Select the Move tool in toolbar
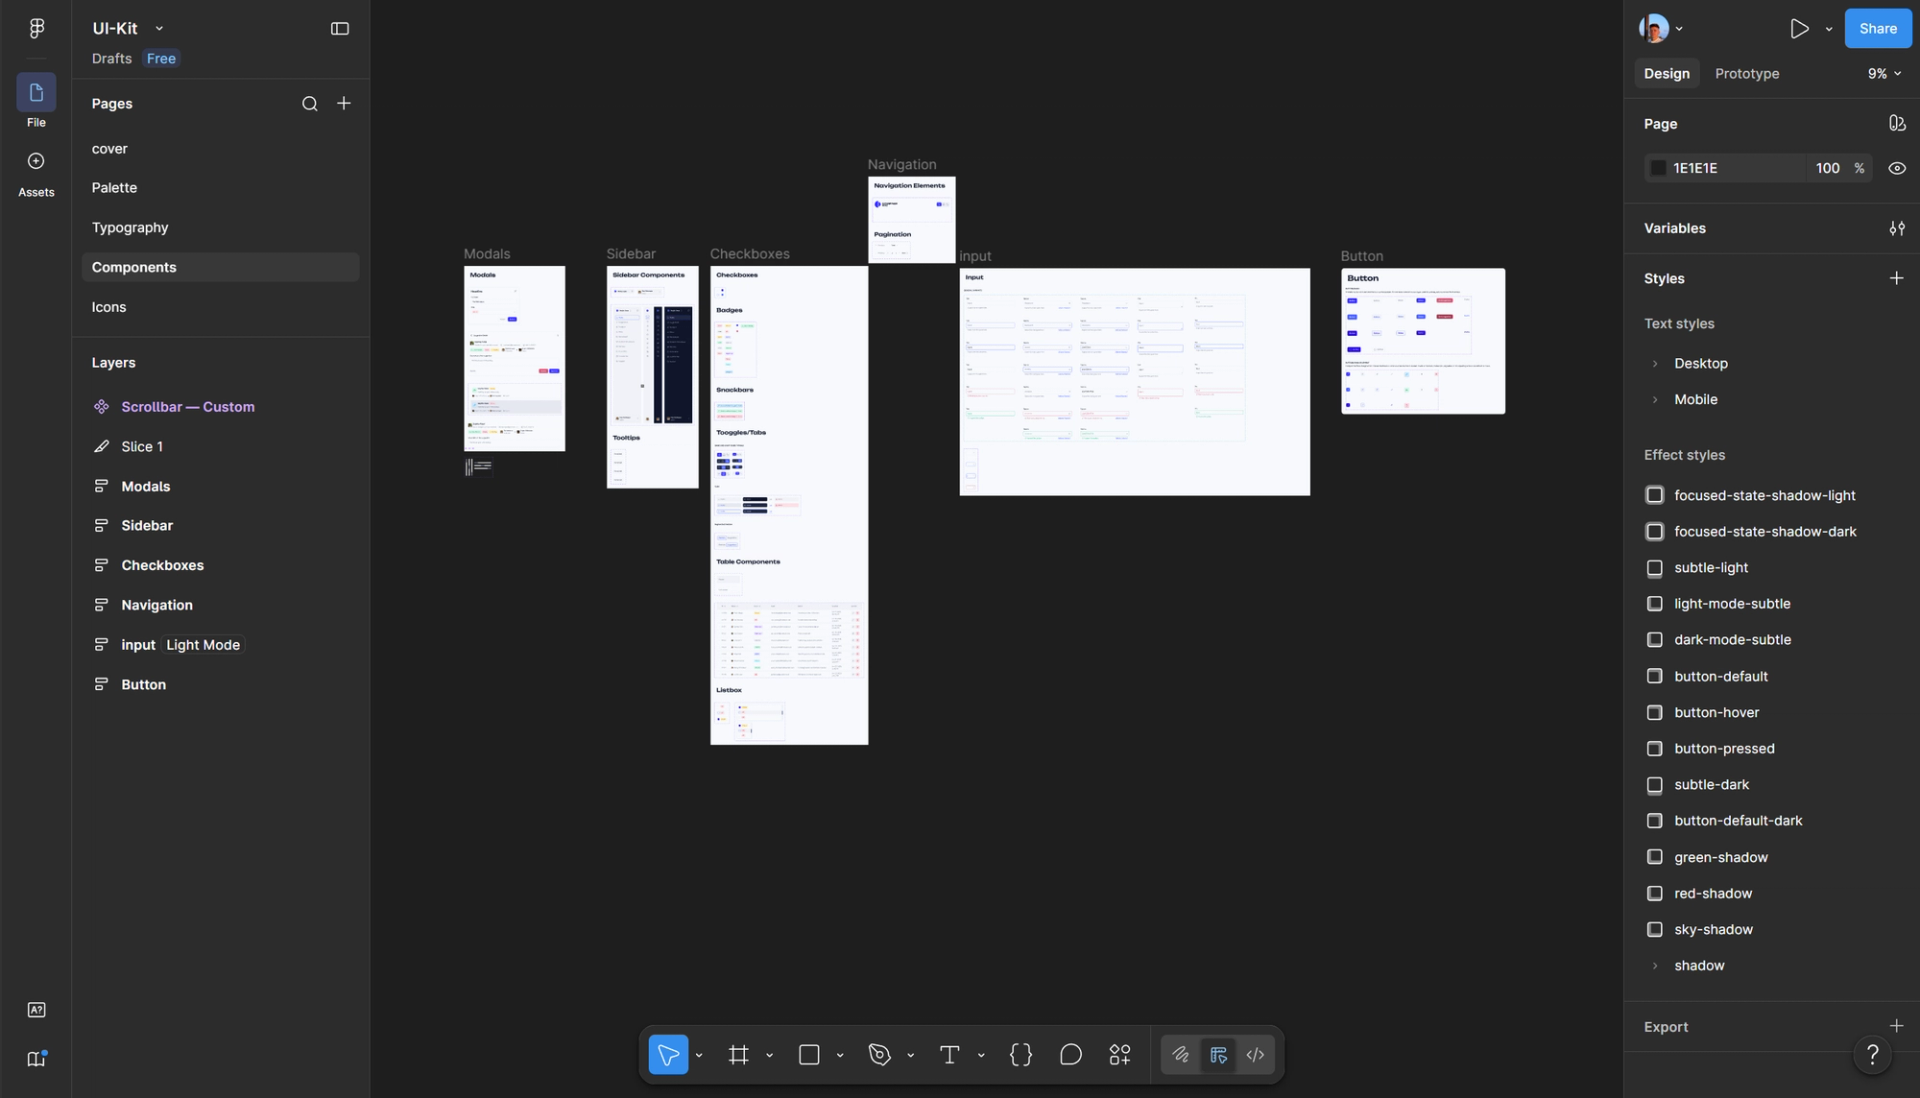The height and width of the screenshot is (1098, 1920). [x=668, y=1055]
